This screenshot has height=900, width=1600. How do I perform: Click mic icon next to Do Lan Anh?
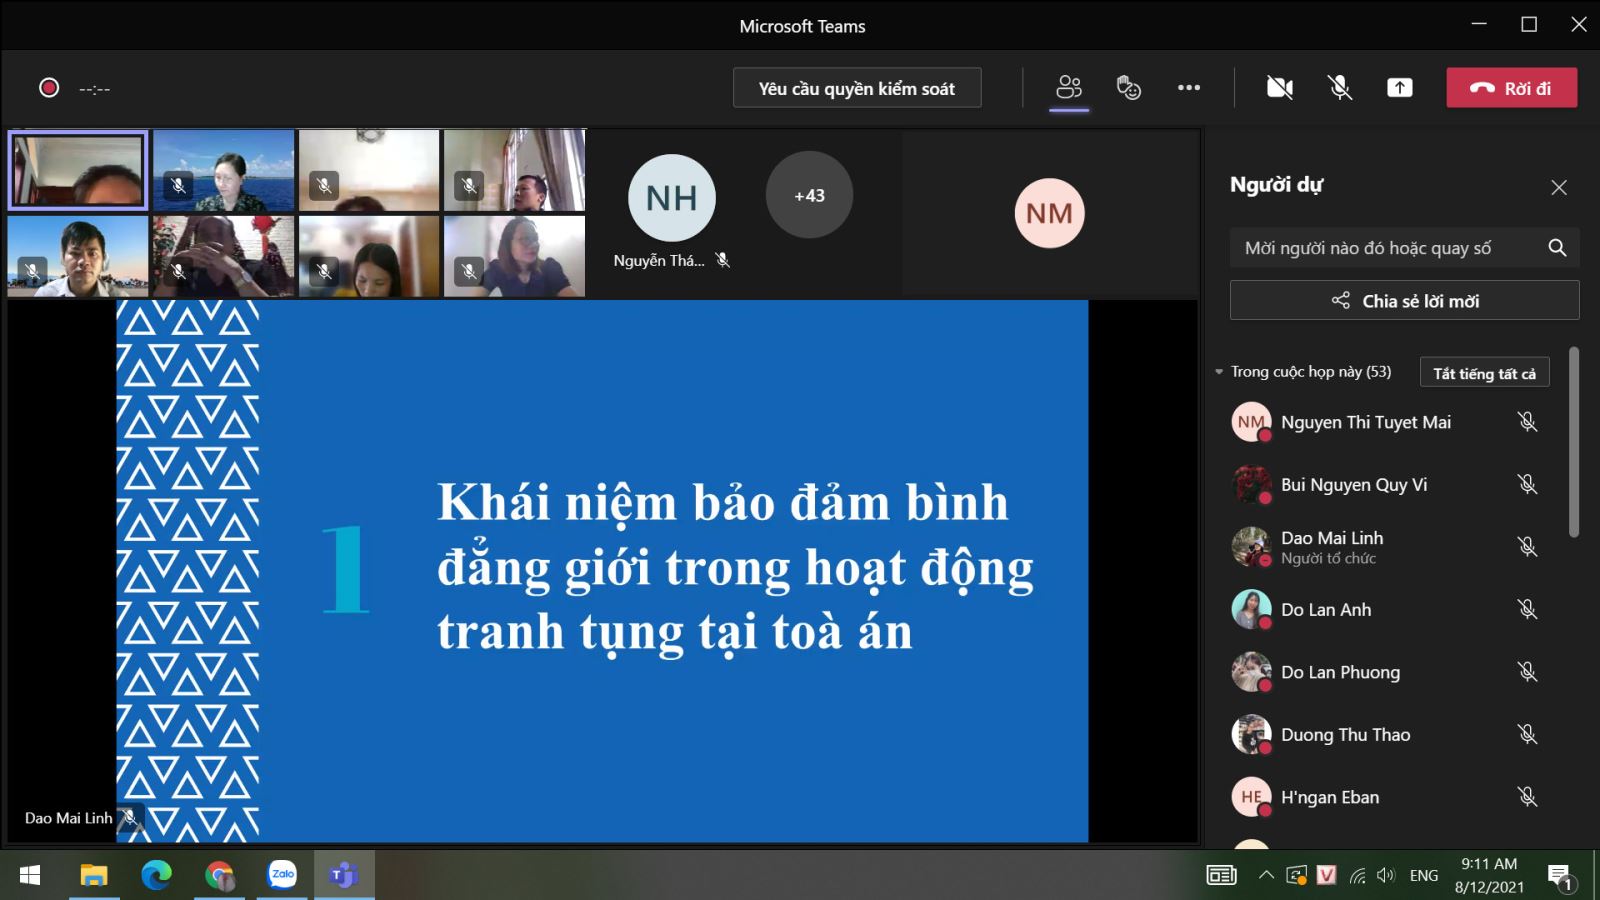coord(1527,609)
